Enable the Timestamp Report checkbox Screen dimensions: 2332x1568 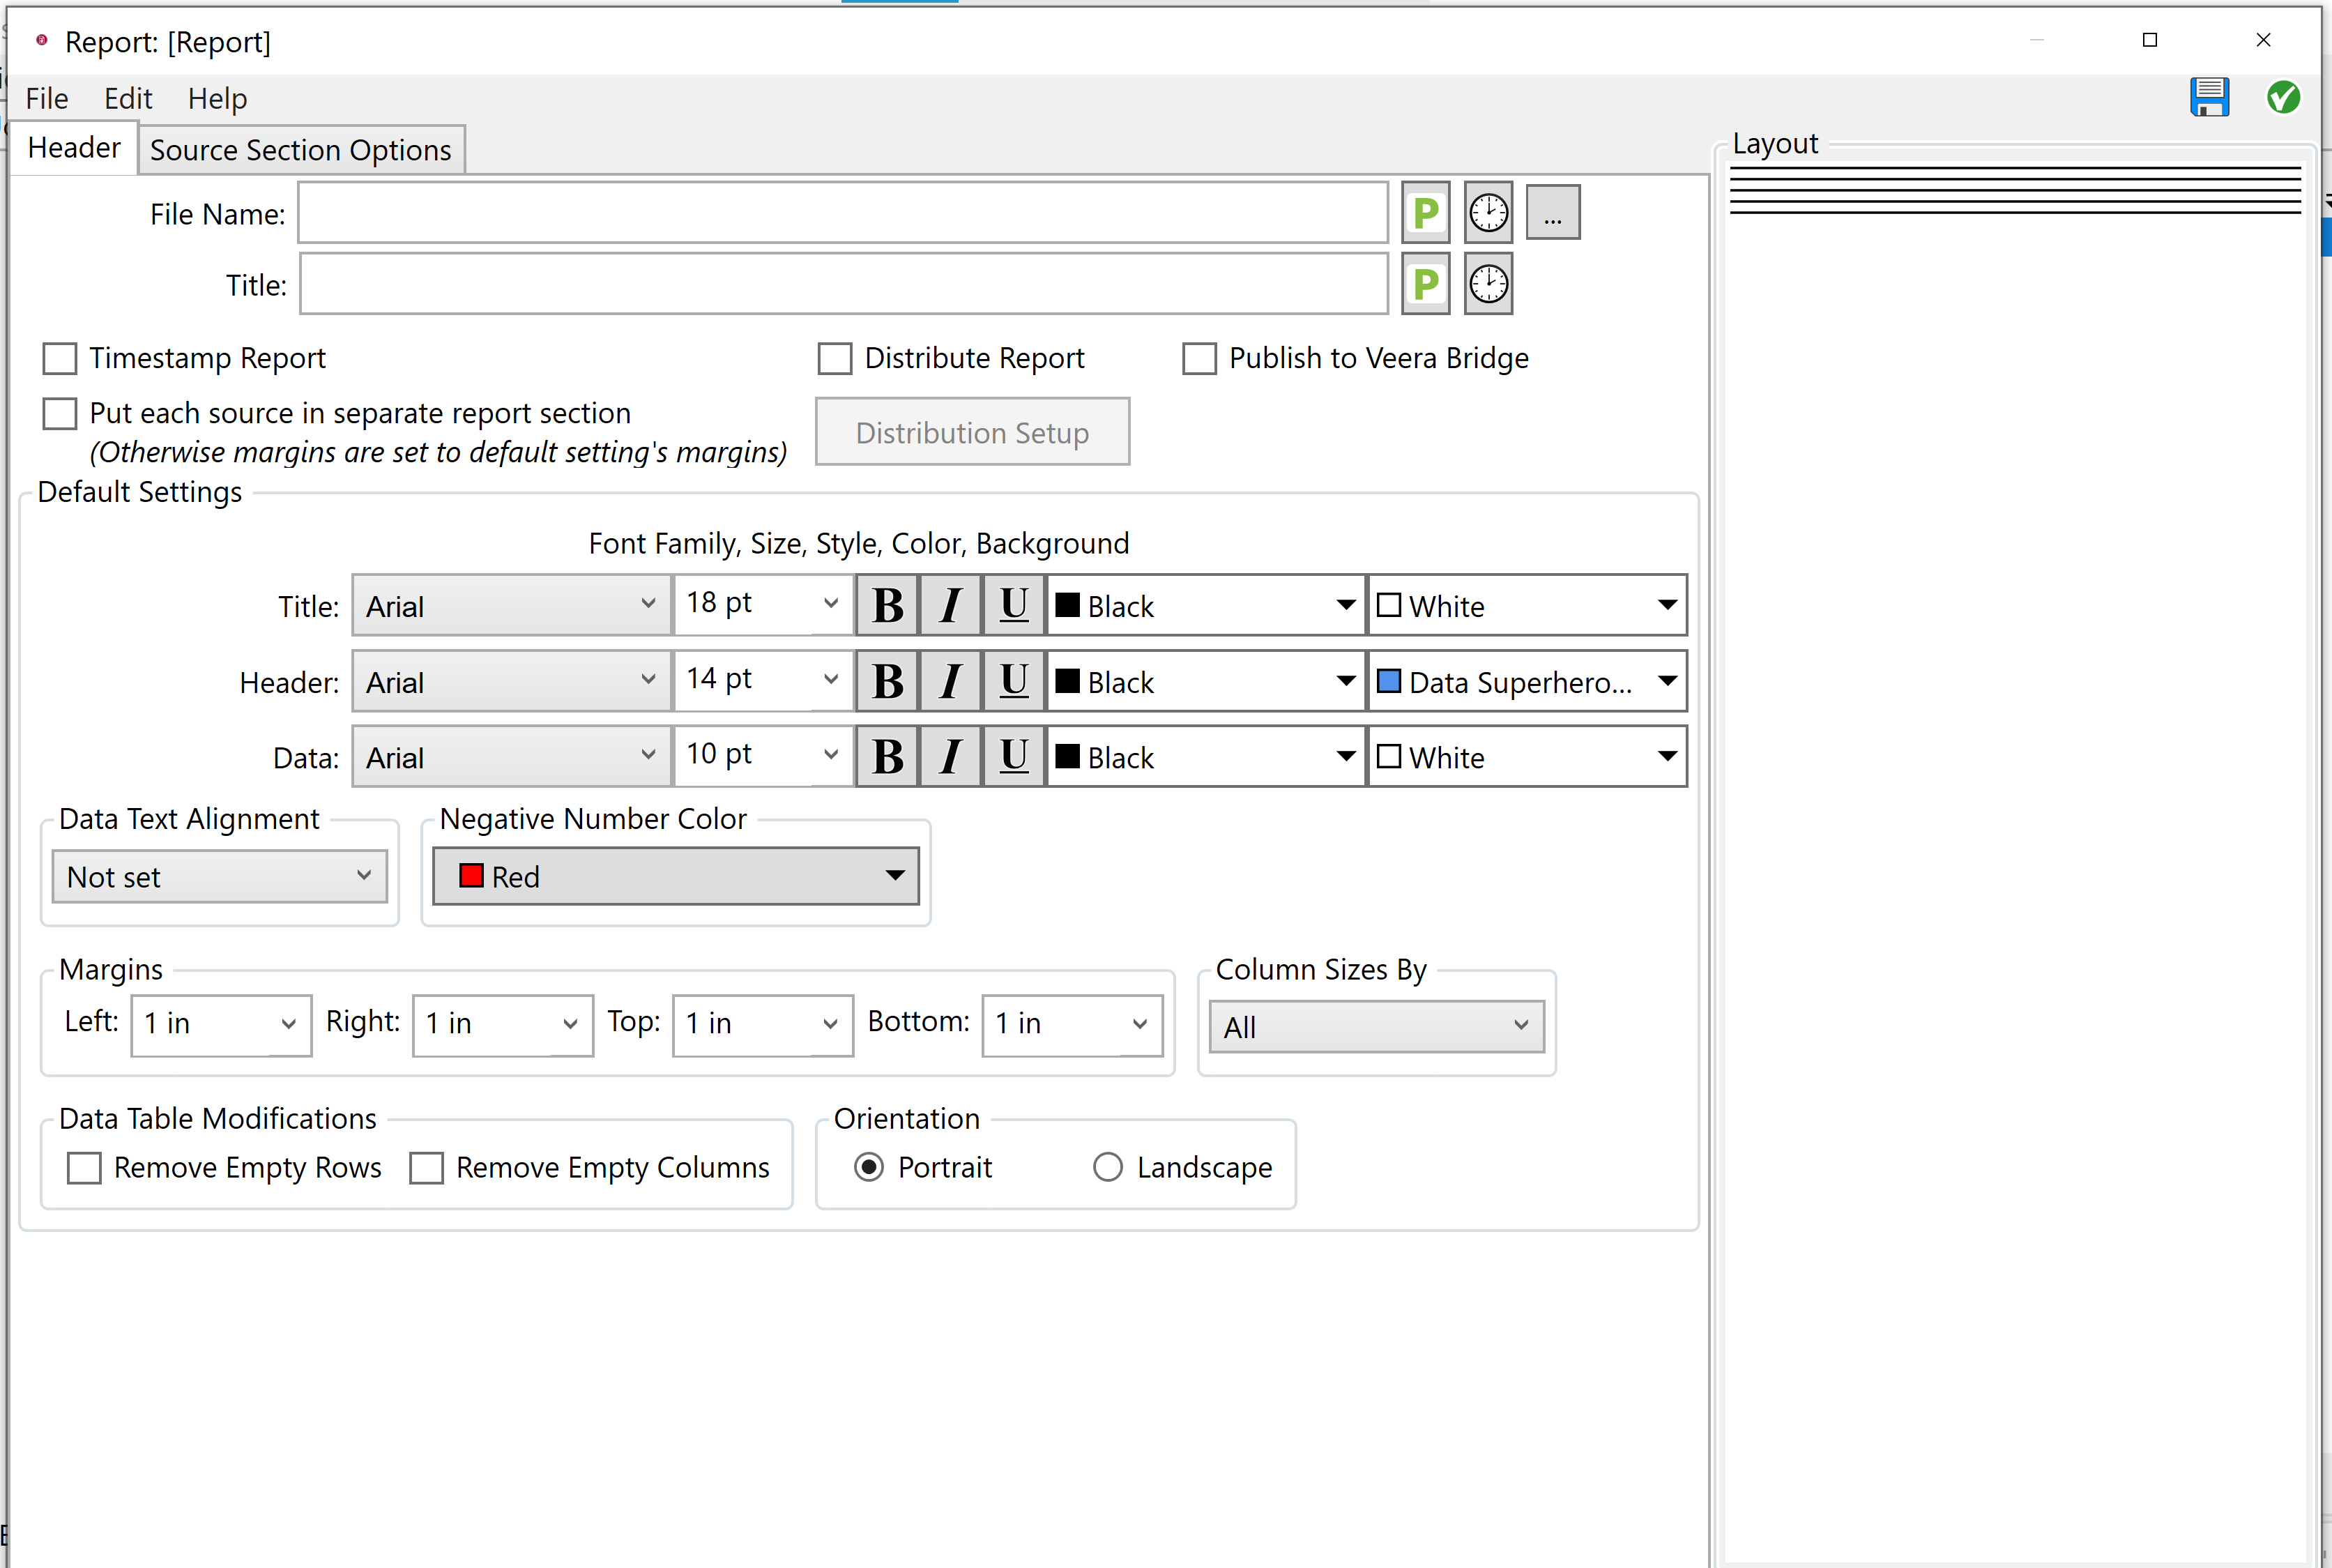coord(60,358)
